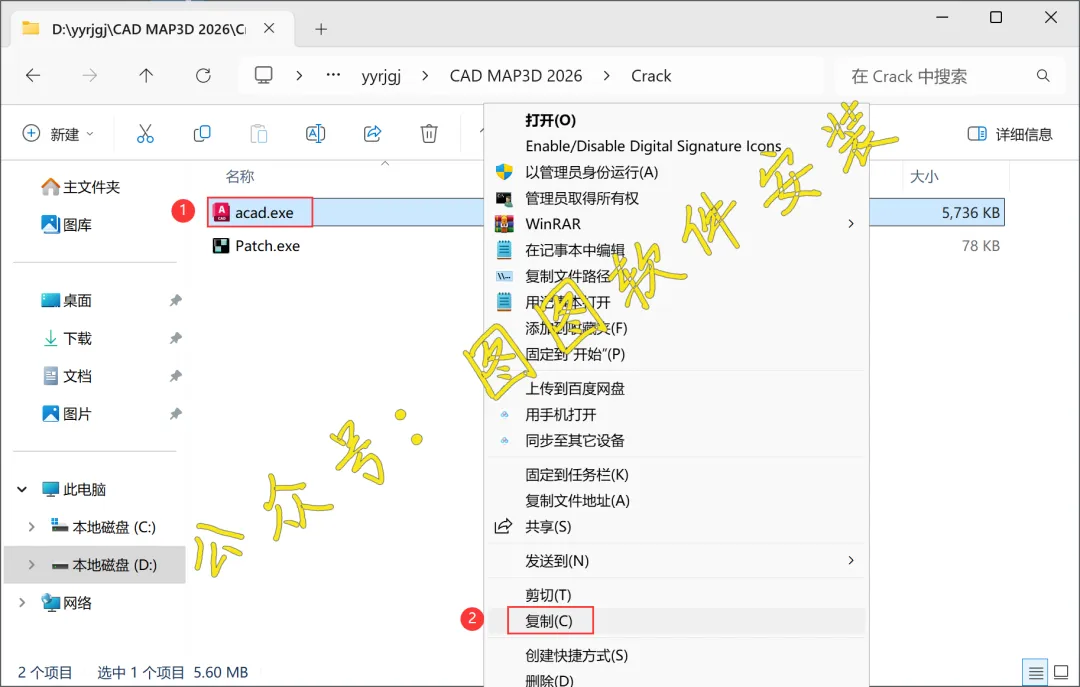Close the CAD MAP3D 2026 tab
The height and width of the screenshot is (687, 1080).
[269, 28]
